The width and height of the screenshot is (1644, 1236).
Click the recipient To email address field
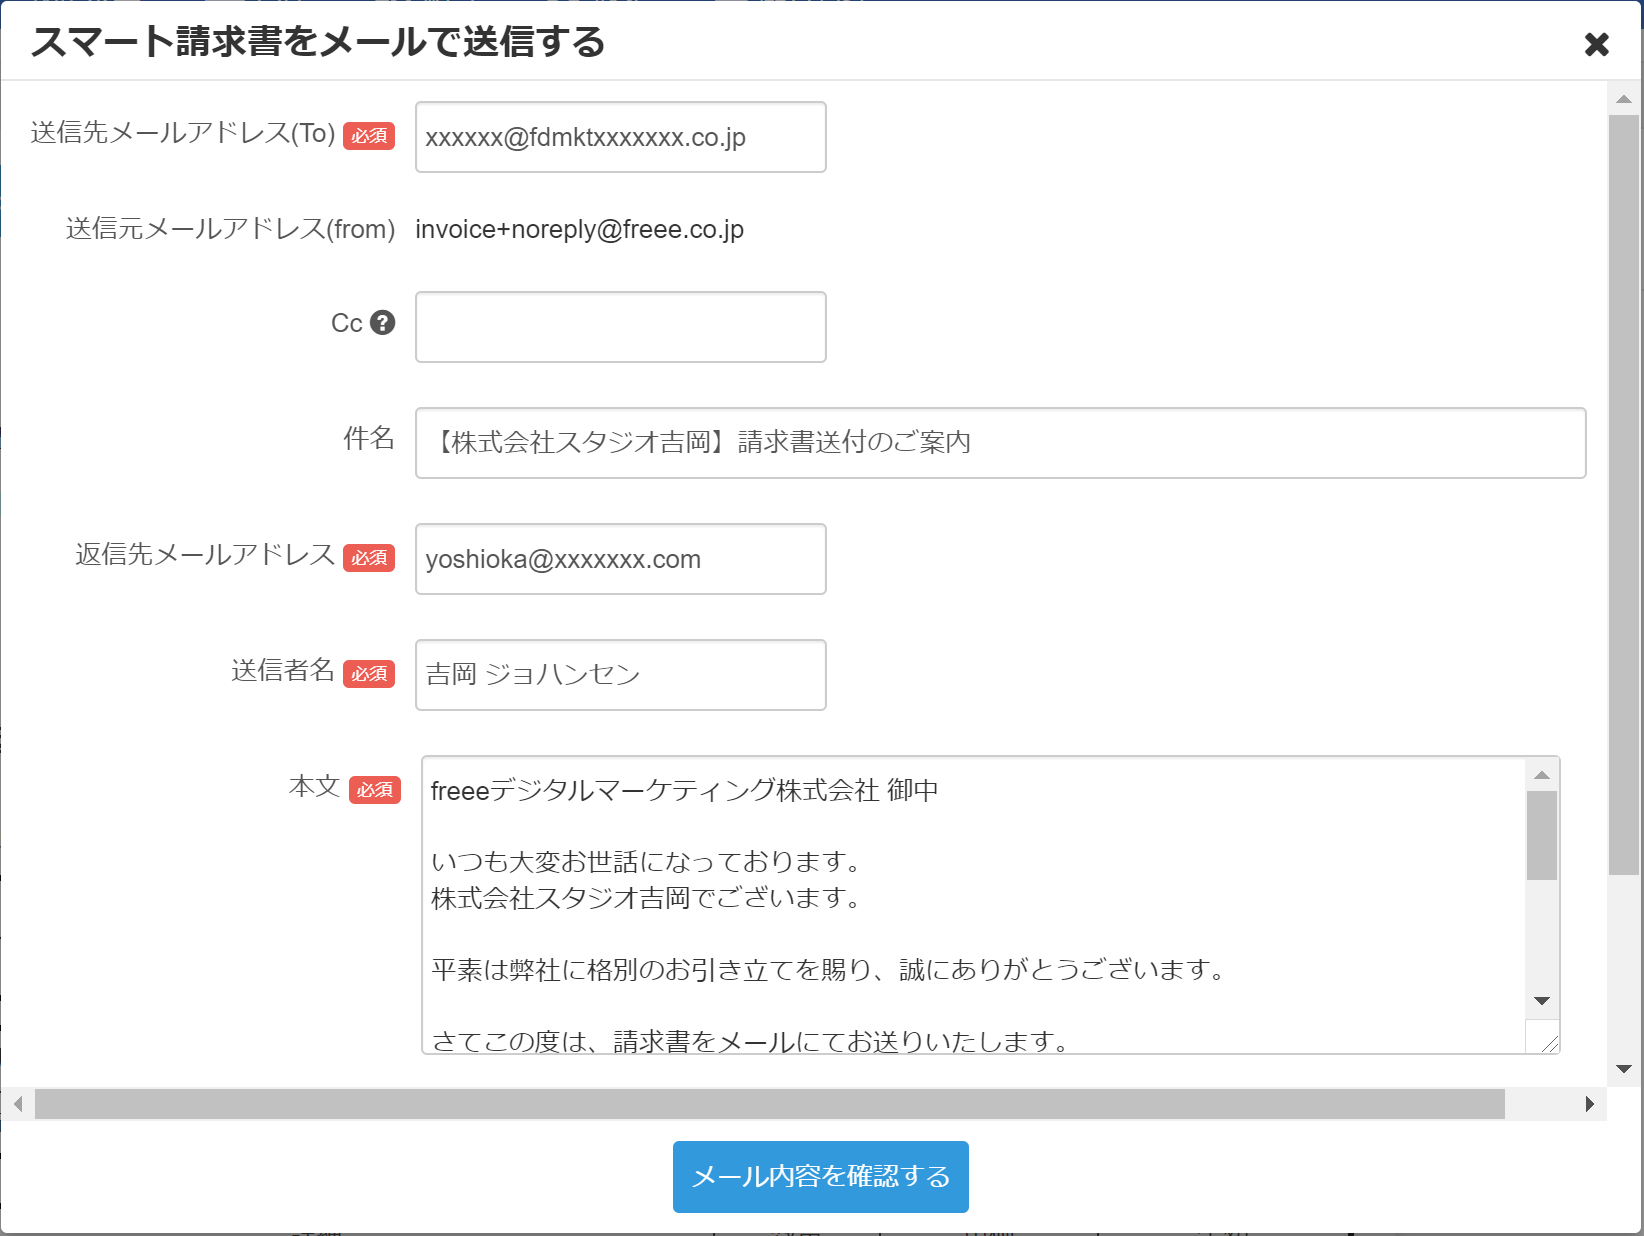pos(620,137)
